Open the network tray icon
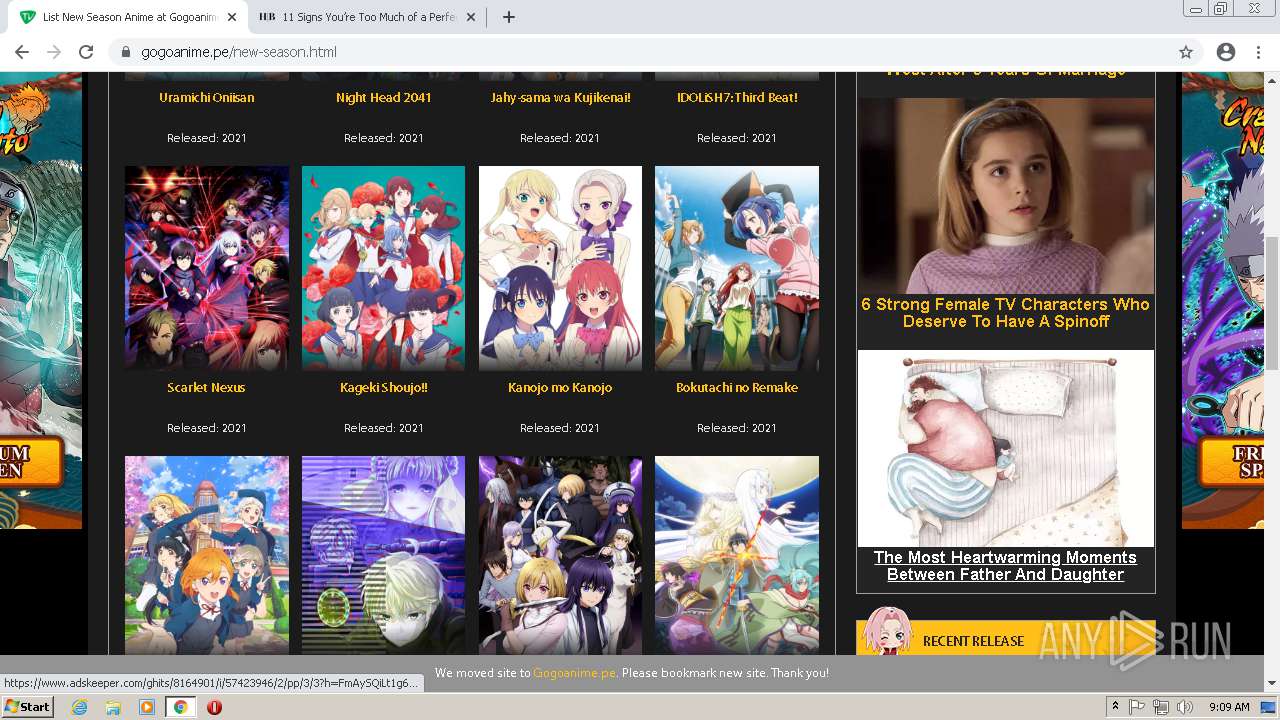The height and width of the screenshot is (720, 1280). (x=1161, y=707)
